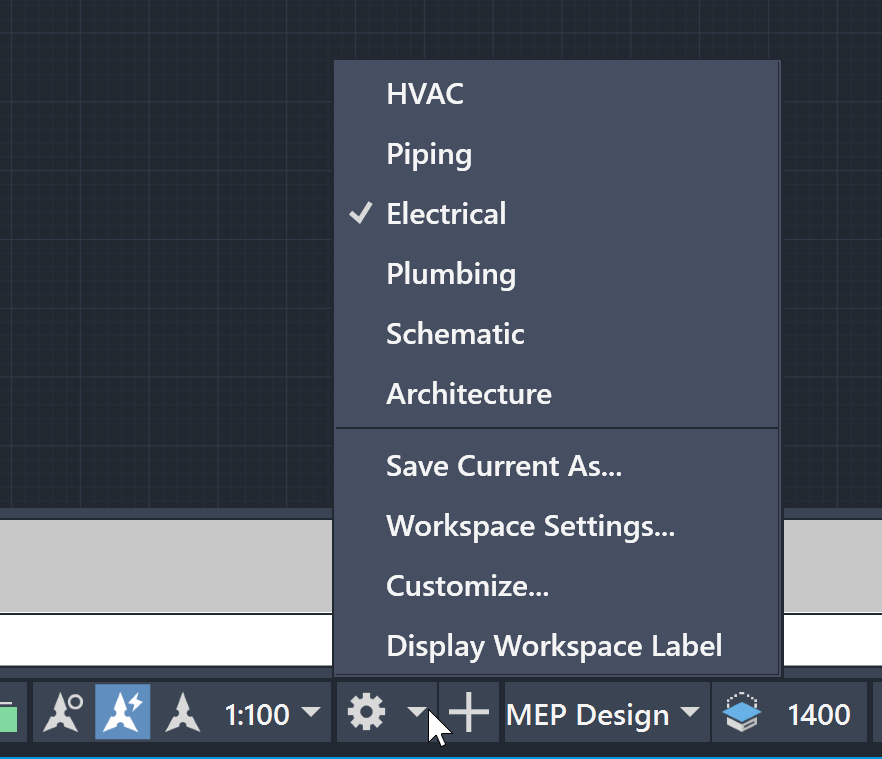882x759 pixels.
Task: Click the elevation layers icon beside 1400
Action: coord(741,713)
